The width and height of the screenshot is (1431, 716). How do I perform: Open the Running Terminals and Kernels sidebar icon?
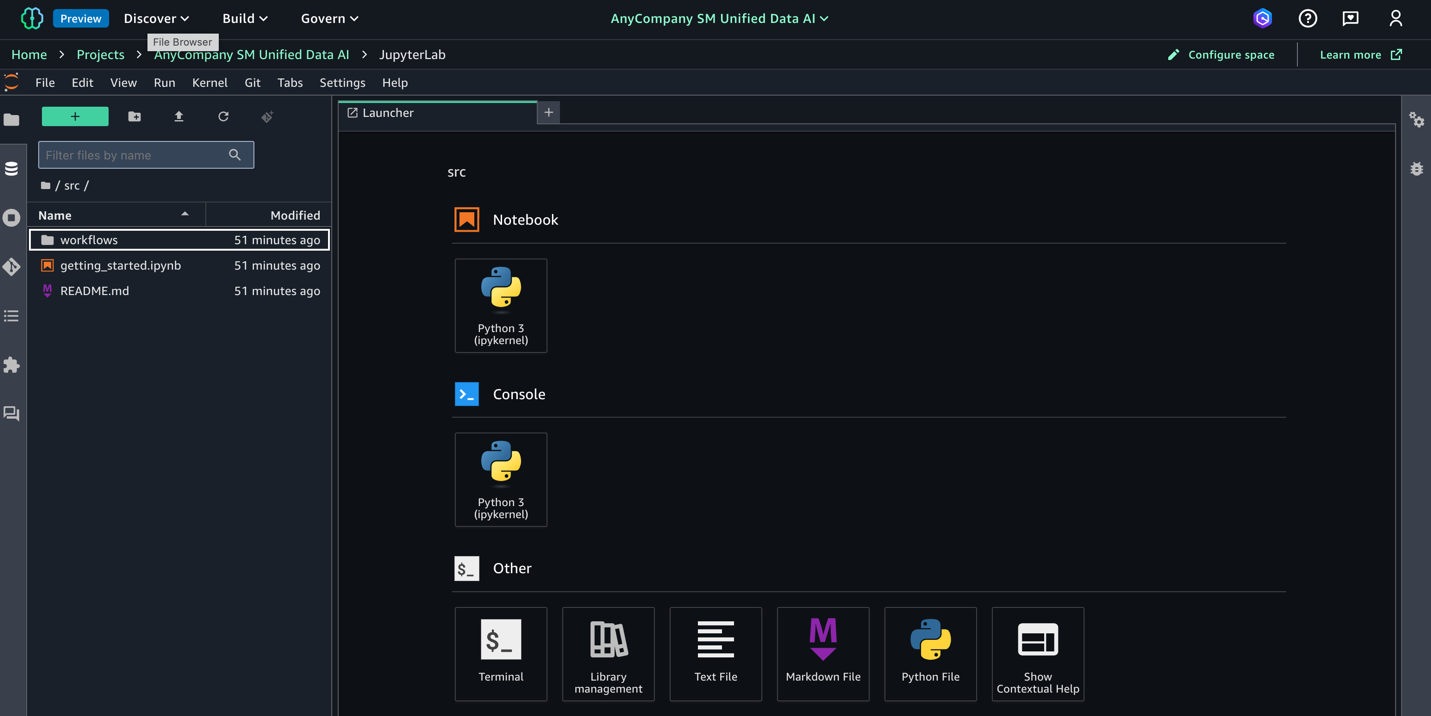pos(12,218)
